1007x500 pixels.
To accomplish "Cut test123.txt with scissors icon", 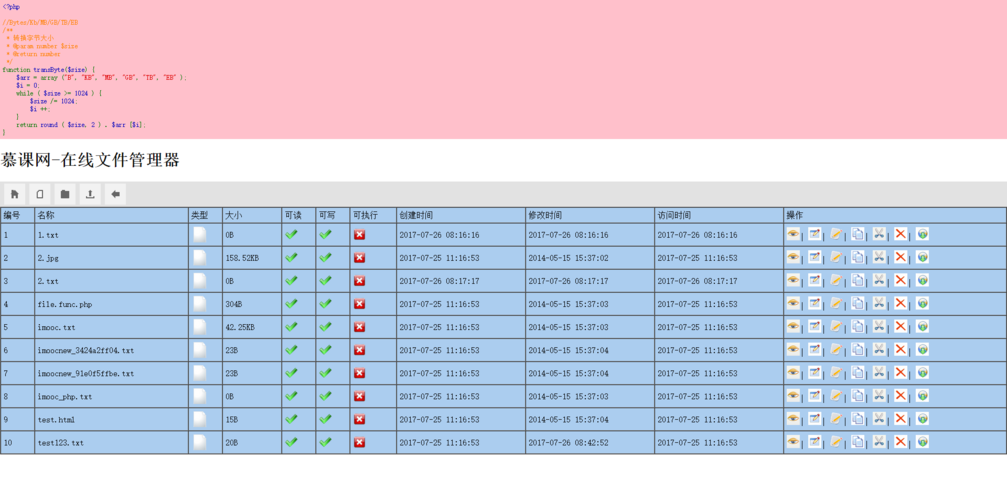I will 879,442.
